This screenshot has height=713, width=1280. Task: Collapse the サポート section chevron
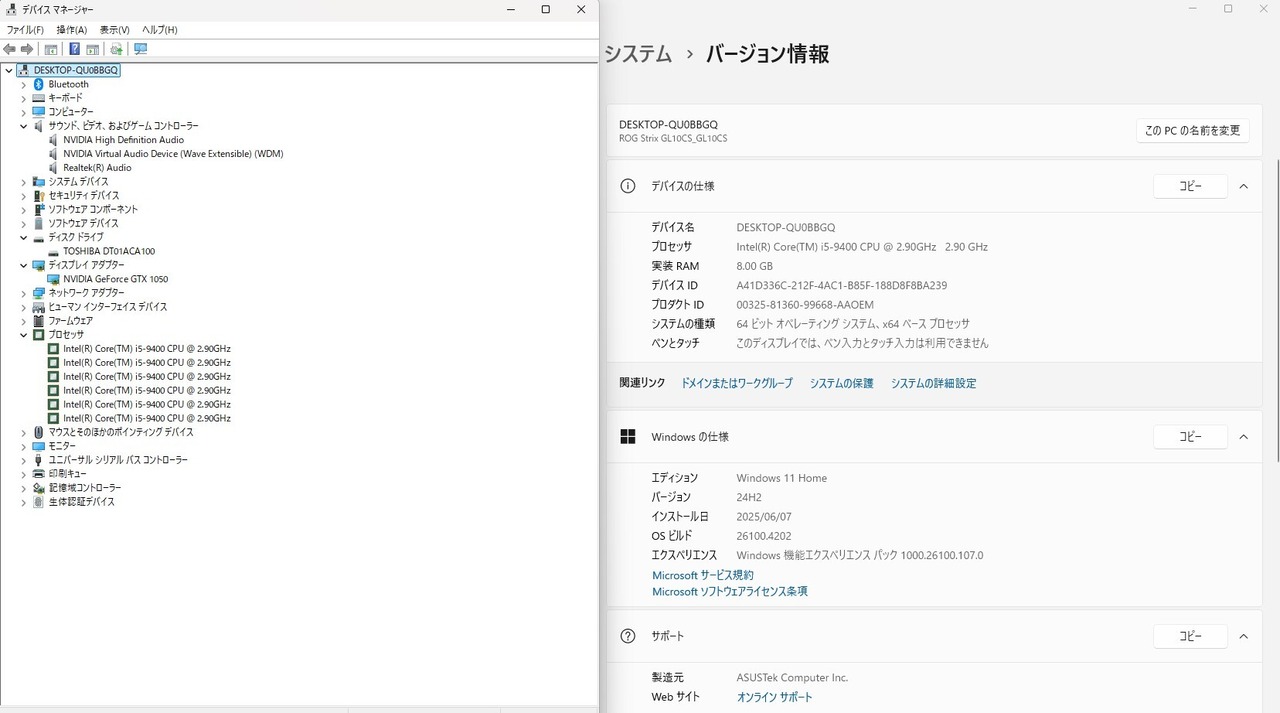click(x=1244, y=636)
